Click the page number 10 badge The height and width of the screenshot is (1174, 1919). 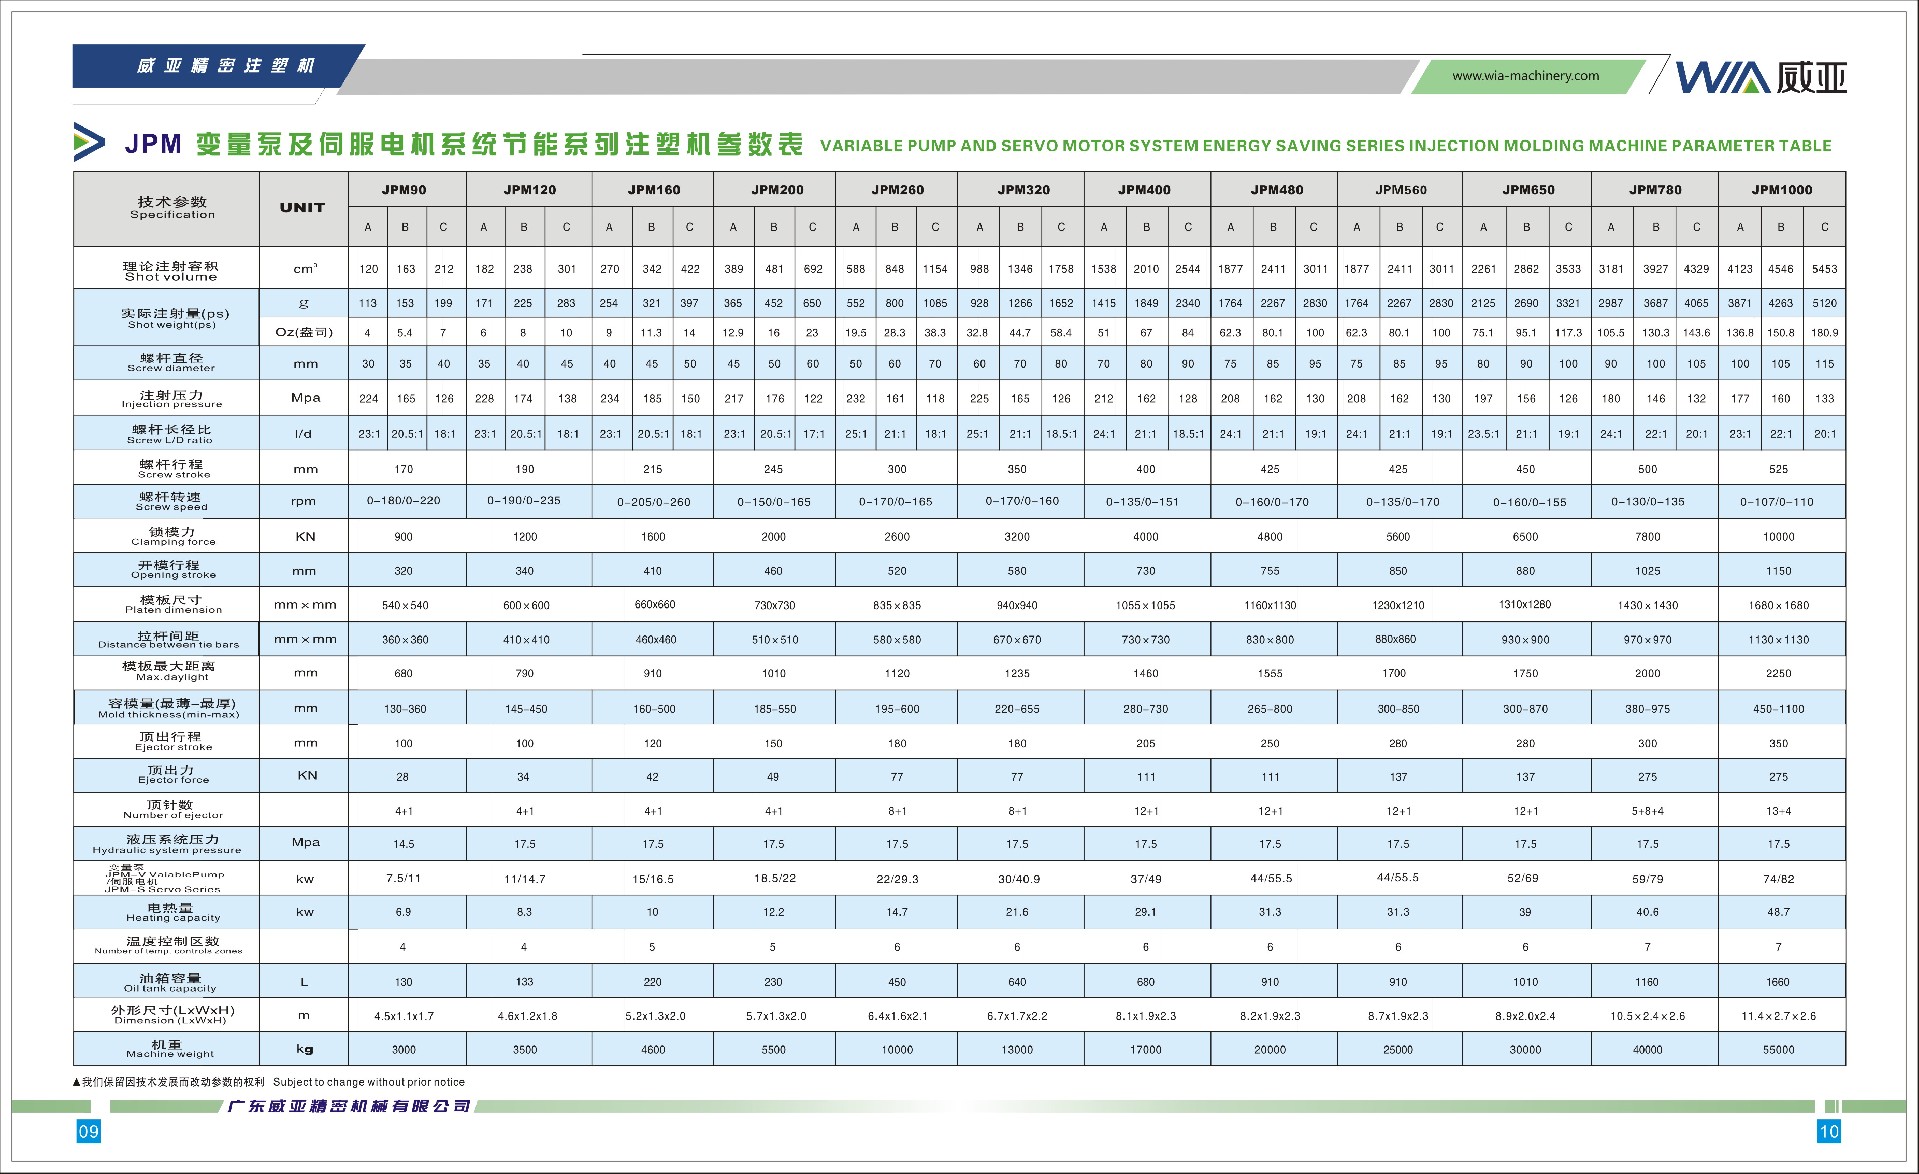[1828, 1131]
